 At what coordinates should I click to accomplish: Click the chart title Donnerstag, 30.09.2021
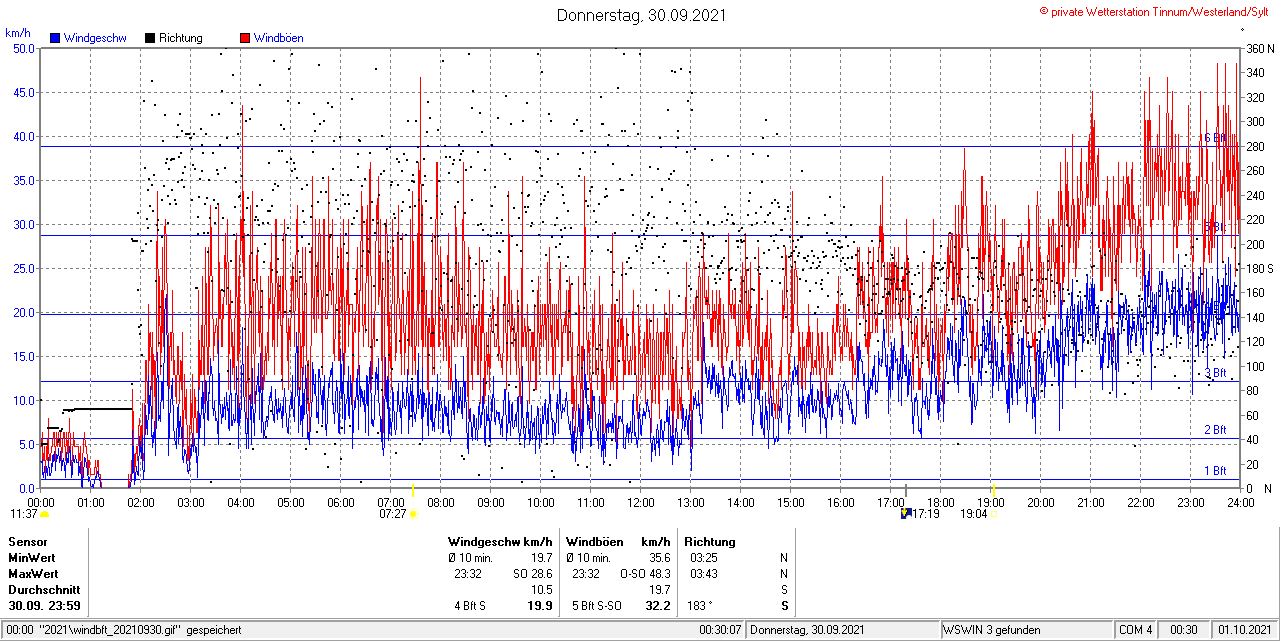tap(641, 15)
